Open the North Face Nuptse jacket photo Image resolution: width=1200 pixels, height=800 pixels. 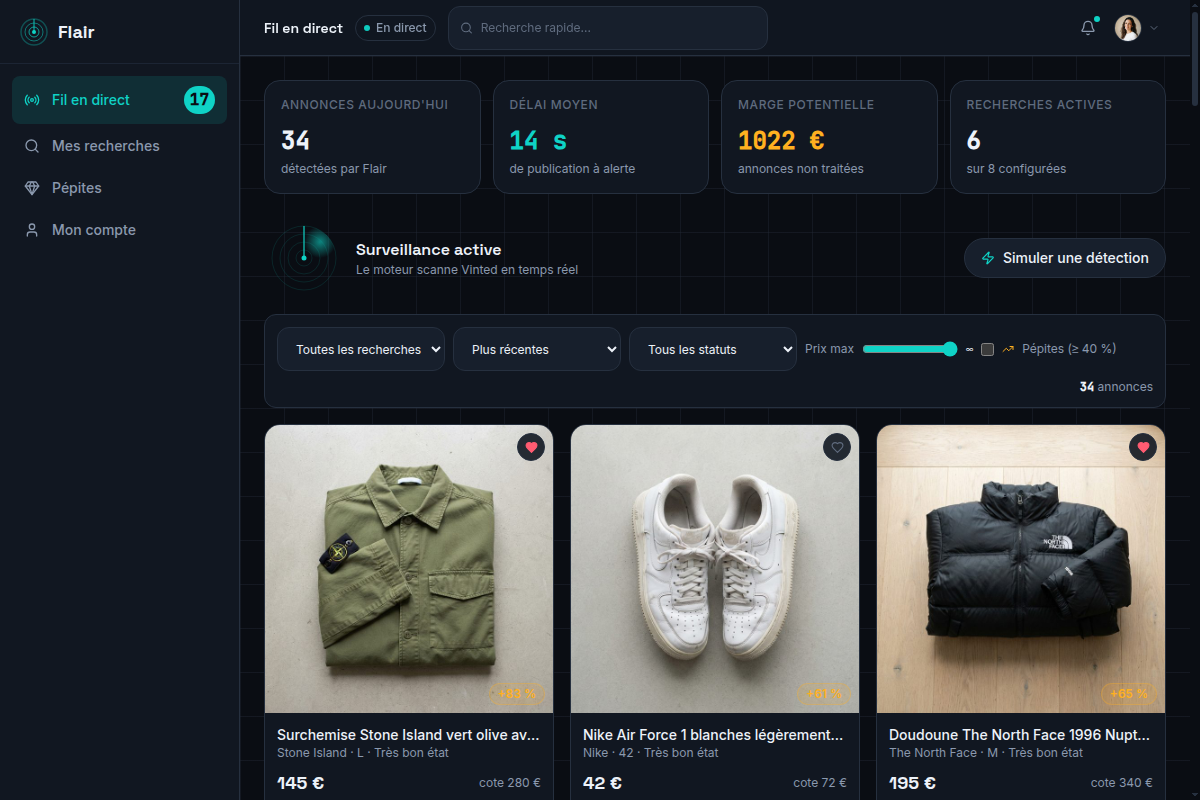coord(1021,569)
